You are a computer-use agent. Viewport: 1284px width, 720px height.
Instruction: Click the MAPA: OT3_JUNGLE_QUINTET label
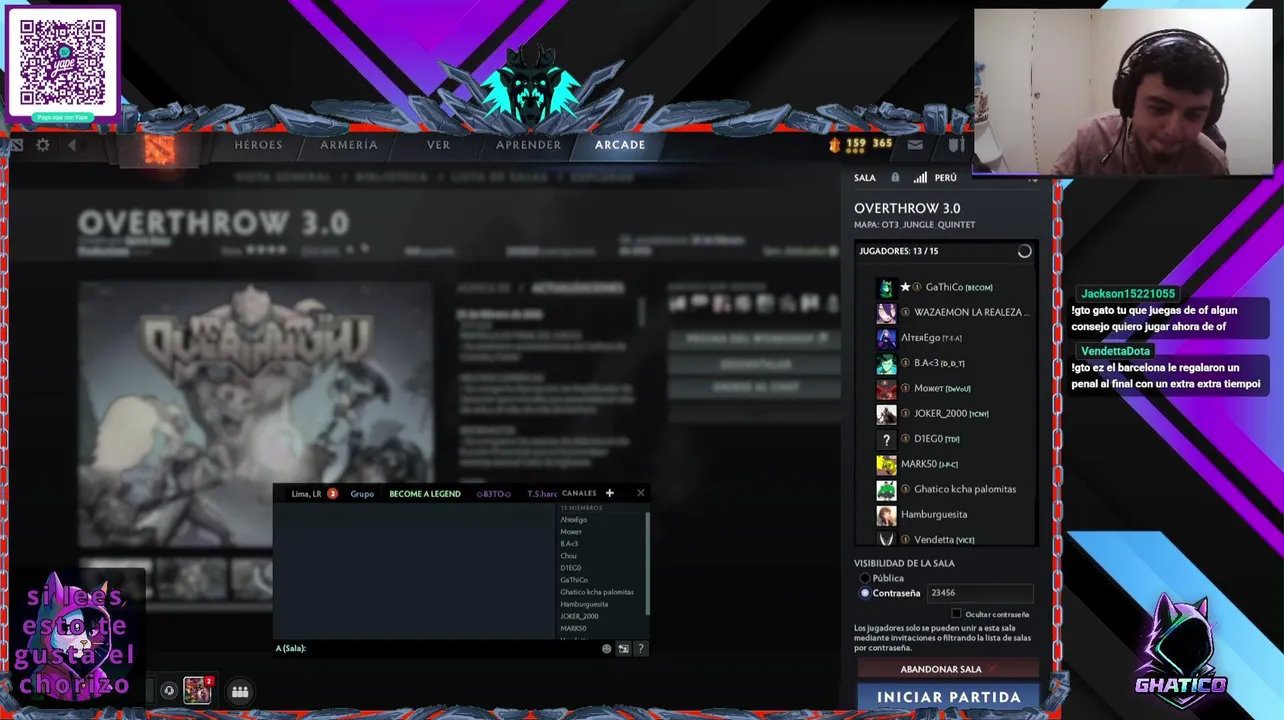(x=914, y=225)
